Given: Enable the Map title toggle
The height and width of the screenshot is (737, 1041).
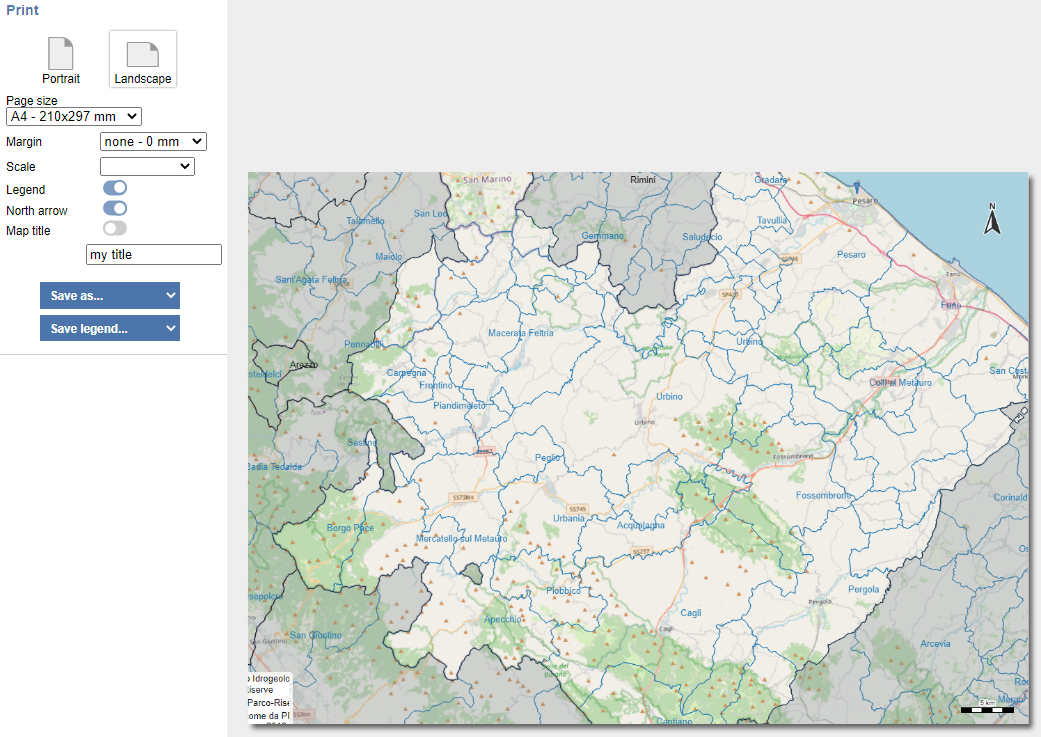Looking at the screenshot, I should tap(114, 228).
